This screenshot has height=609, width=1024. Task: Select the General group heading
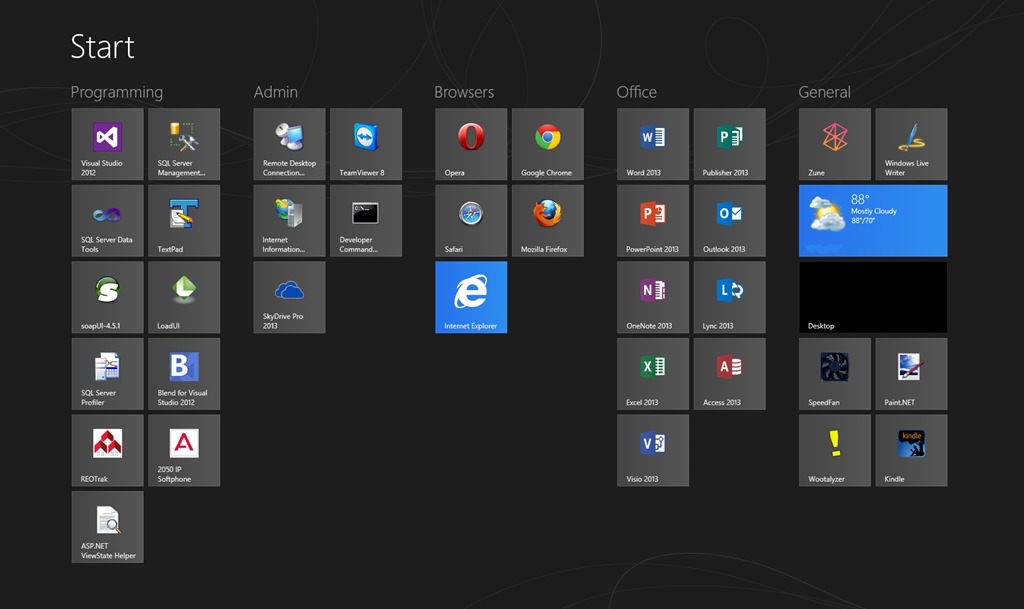point(824,92)
